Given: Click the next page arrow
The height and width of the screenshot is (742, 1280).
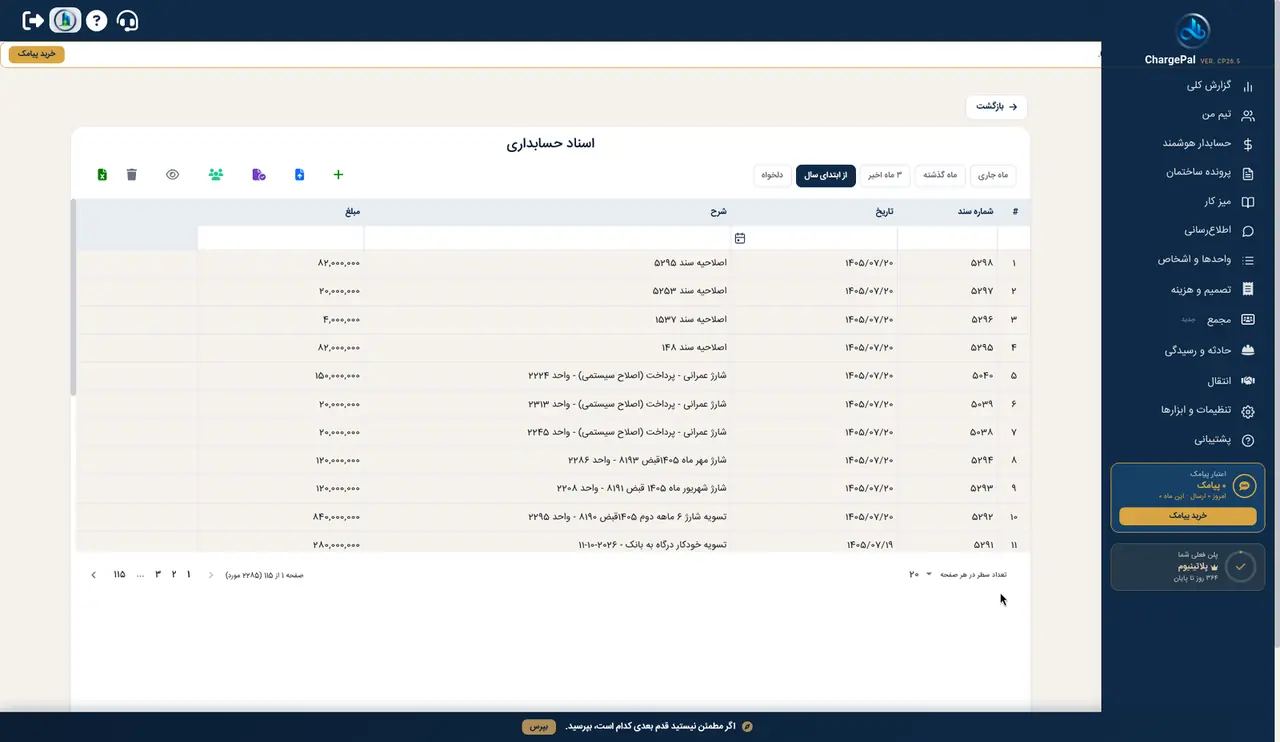Looking at the screenshot, I should pyautogui.click(x=94, y=575).
